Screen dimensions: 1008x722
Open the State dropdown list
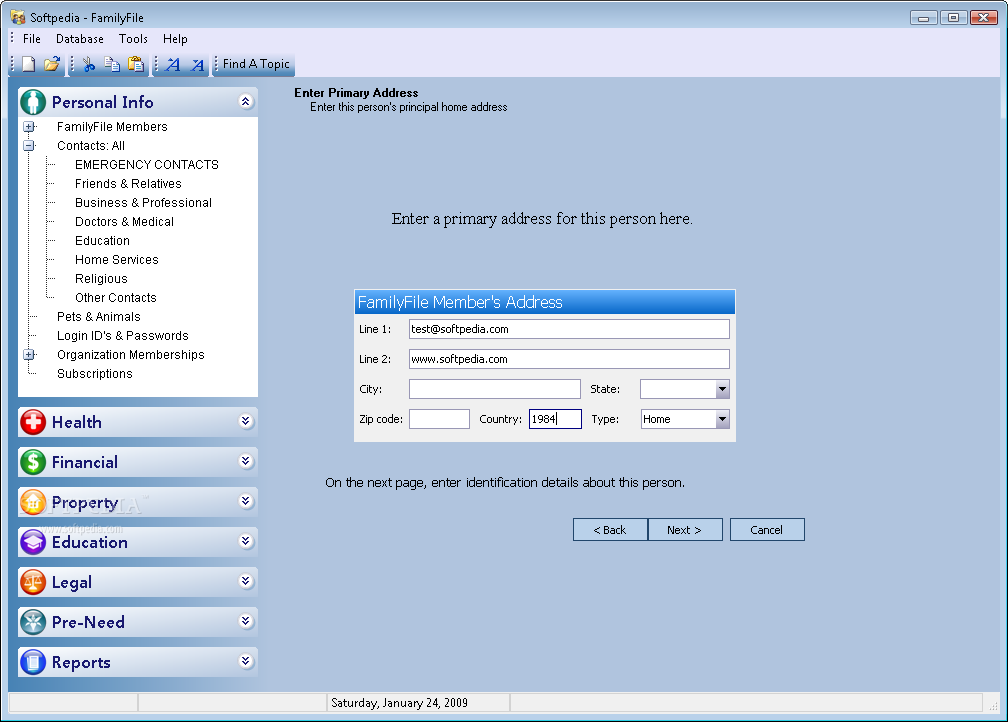tap(723, 389)
